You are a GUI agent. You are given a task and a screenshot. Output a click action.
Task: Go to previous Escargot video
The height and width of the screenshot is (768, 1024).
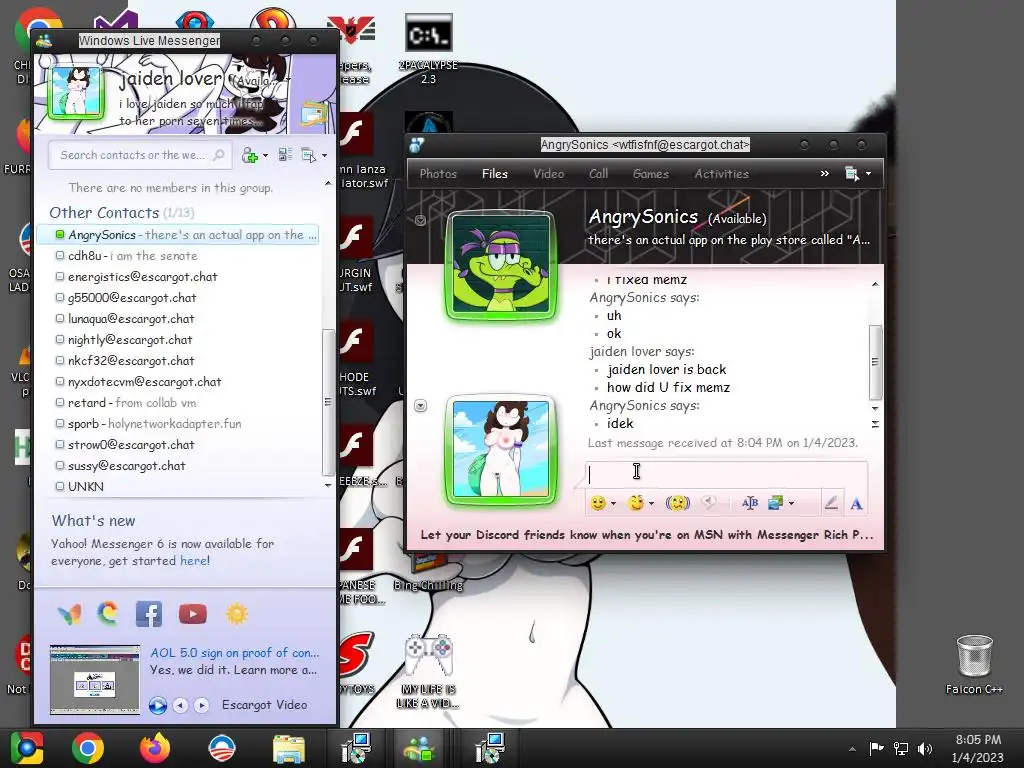coord(180,705)
